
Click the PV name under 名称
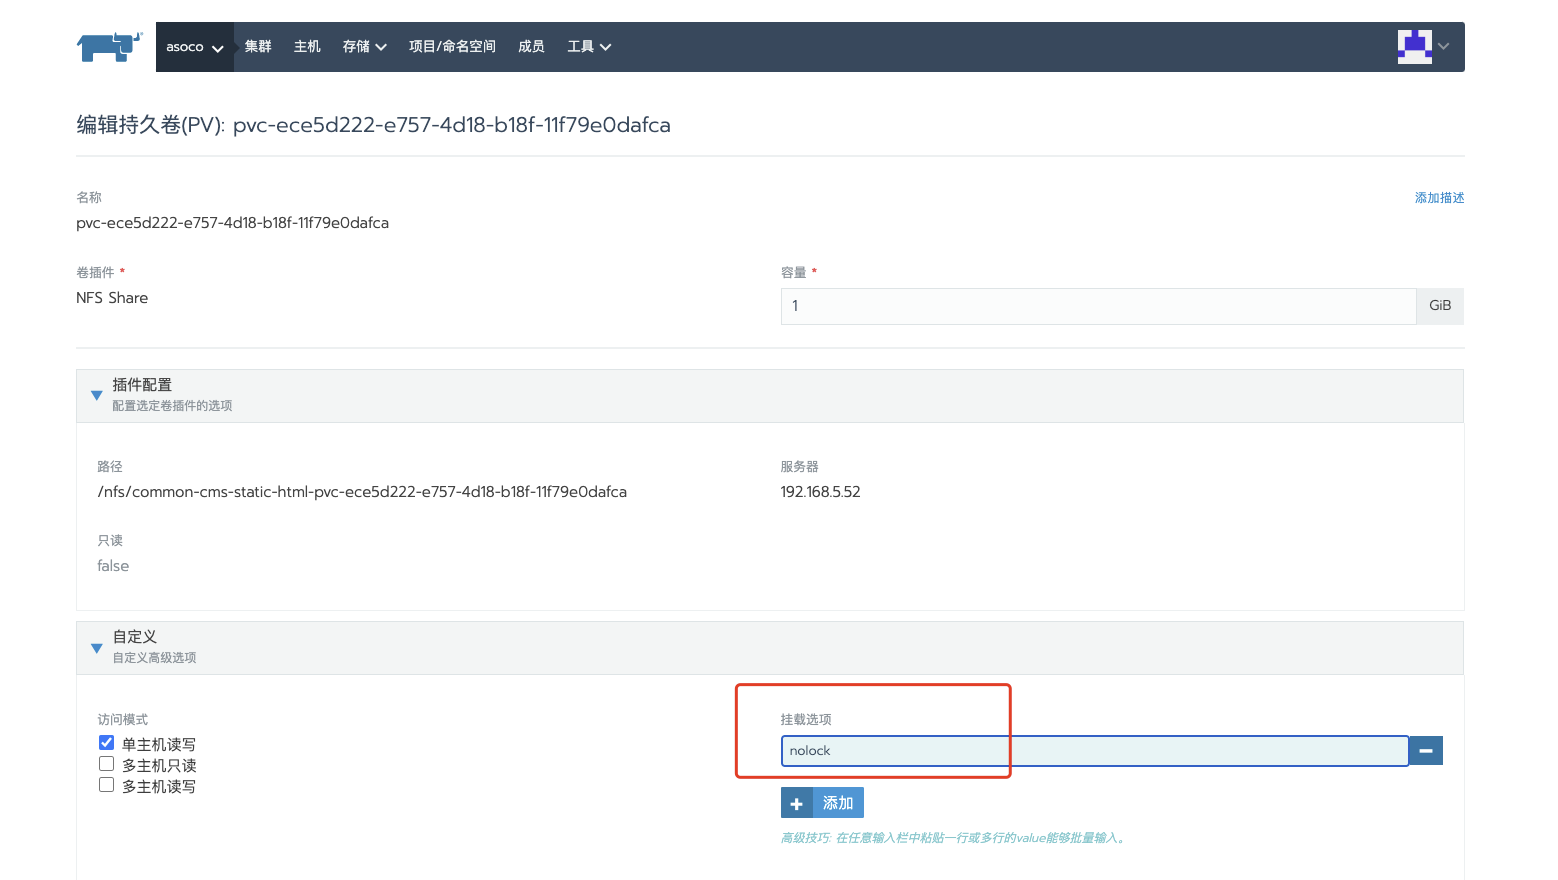pyautogui.click(x=232, y=223)
